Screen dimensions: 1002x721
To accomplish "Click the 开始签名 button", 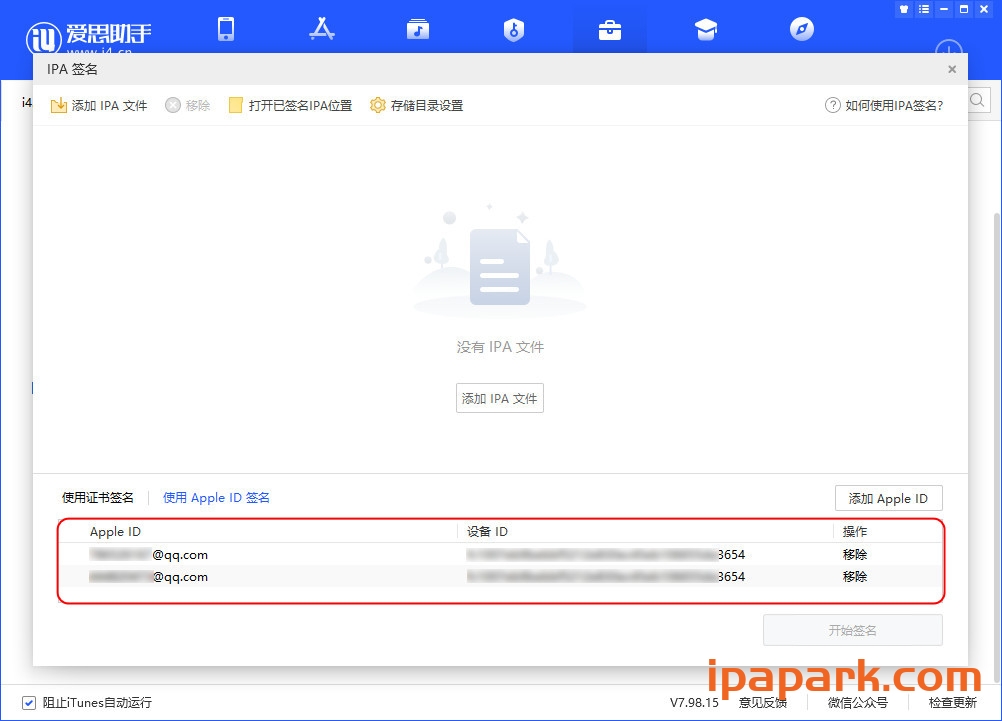I will pyautogui.click(x=852, y=629).
